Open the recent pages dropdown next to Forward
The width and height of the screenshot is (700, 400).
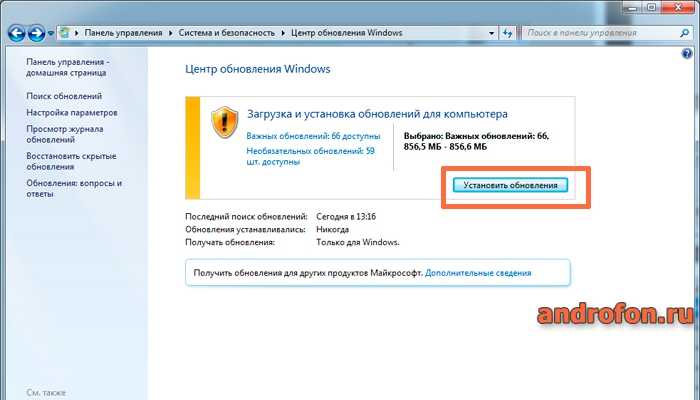coord(50,33)
